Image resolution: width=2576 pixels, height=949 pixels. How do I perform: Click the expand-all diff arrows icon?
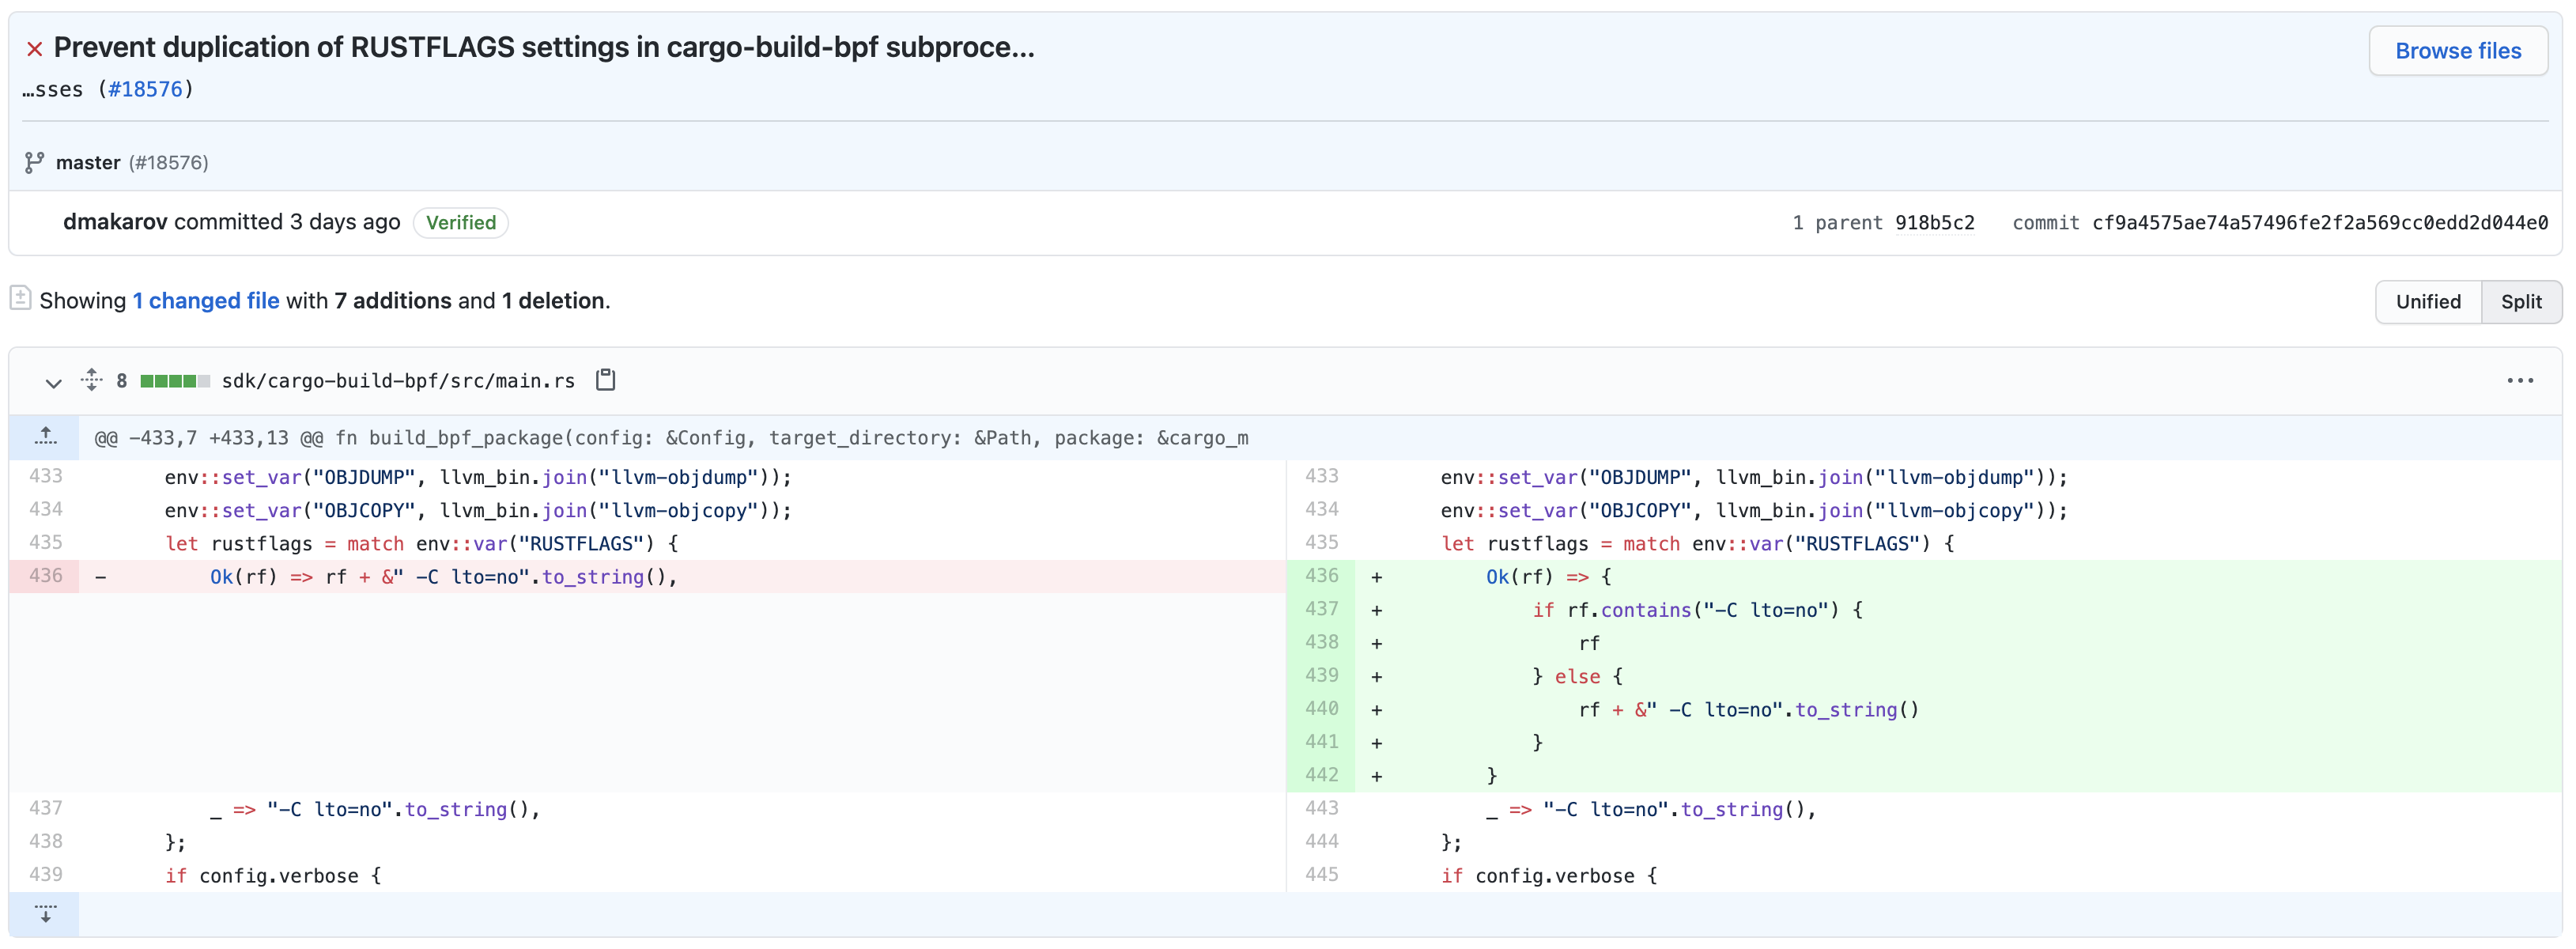pyautogui.click(x=91, y=380)
